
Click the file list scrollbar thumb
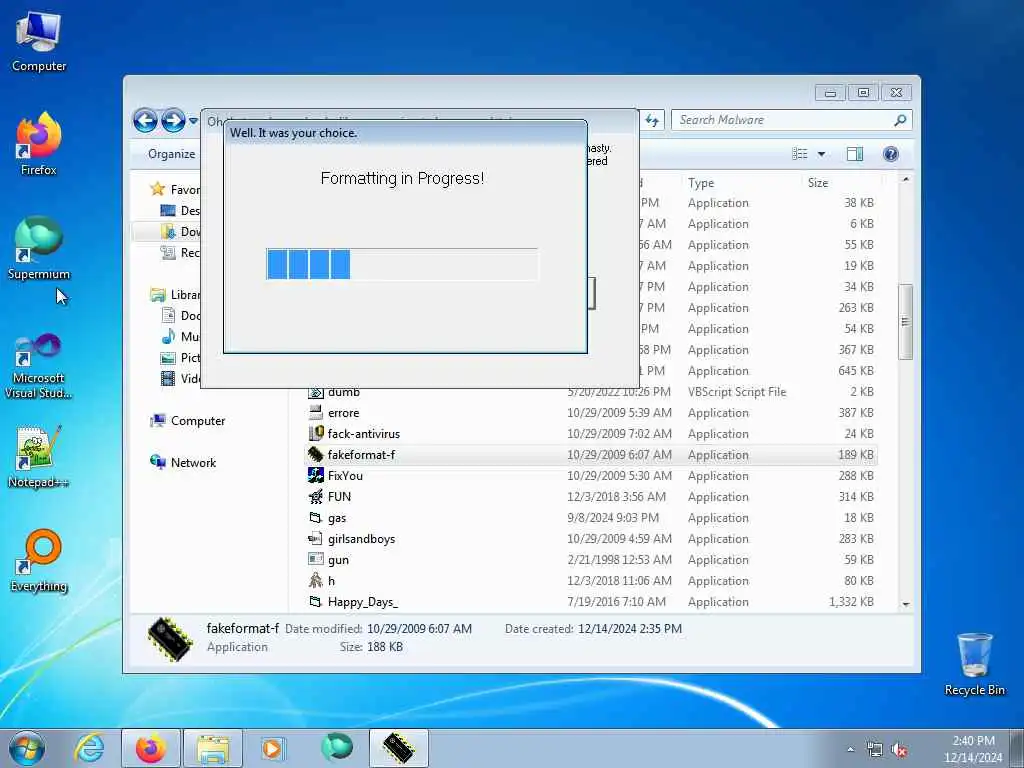point(905,322)
